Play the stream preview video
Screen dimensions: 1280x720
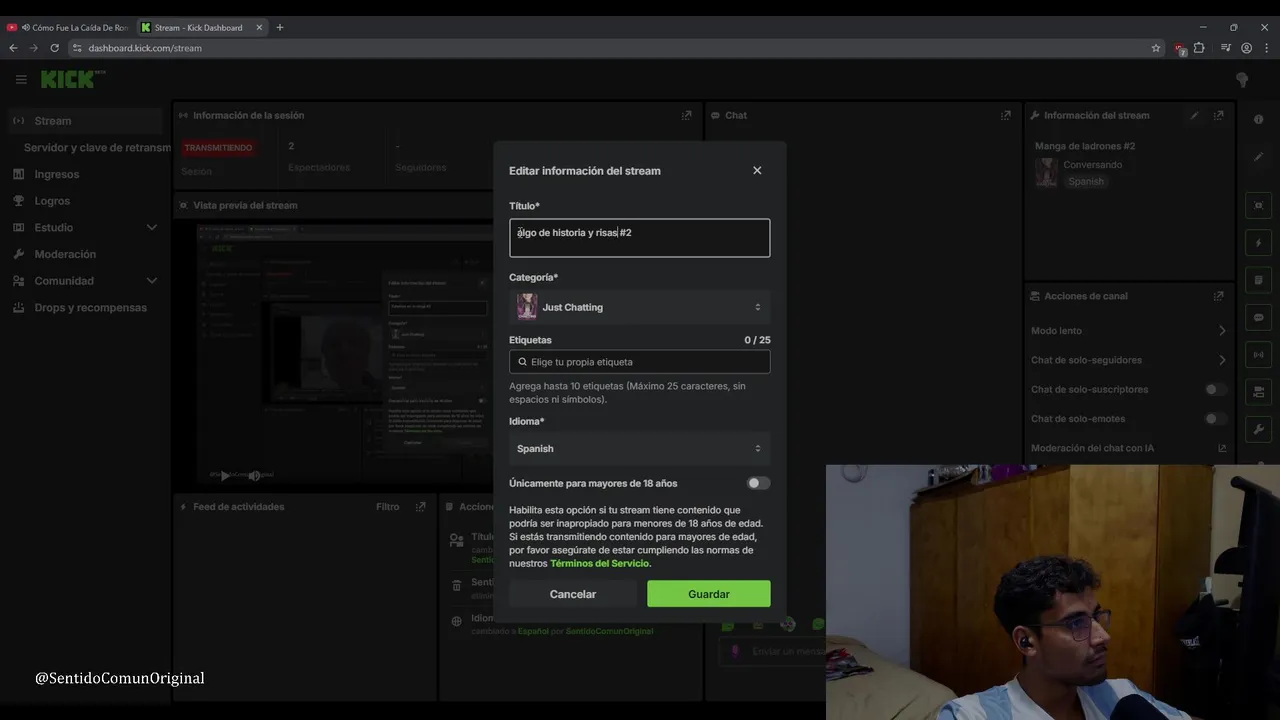pos(225,476)
